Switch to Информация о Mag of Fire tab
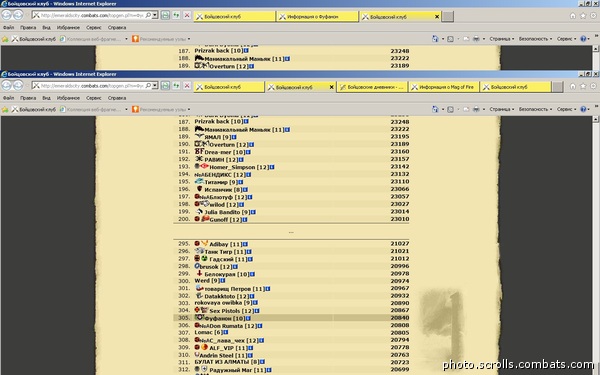Viewport: 600px width, 375px height. 444,87
